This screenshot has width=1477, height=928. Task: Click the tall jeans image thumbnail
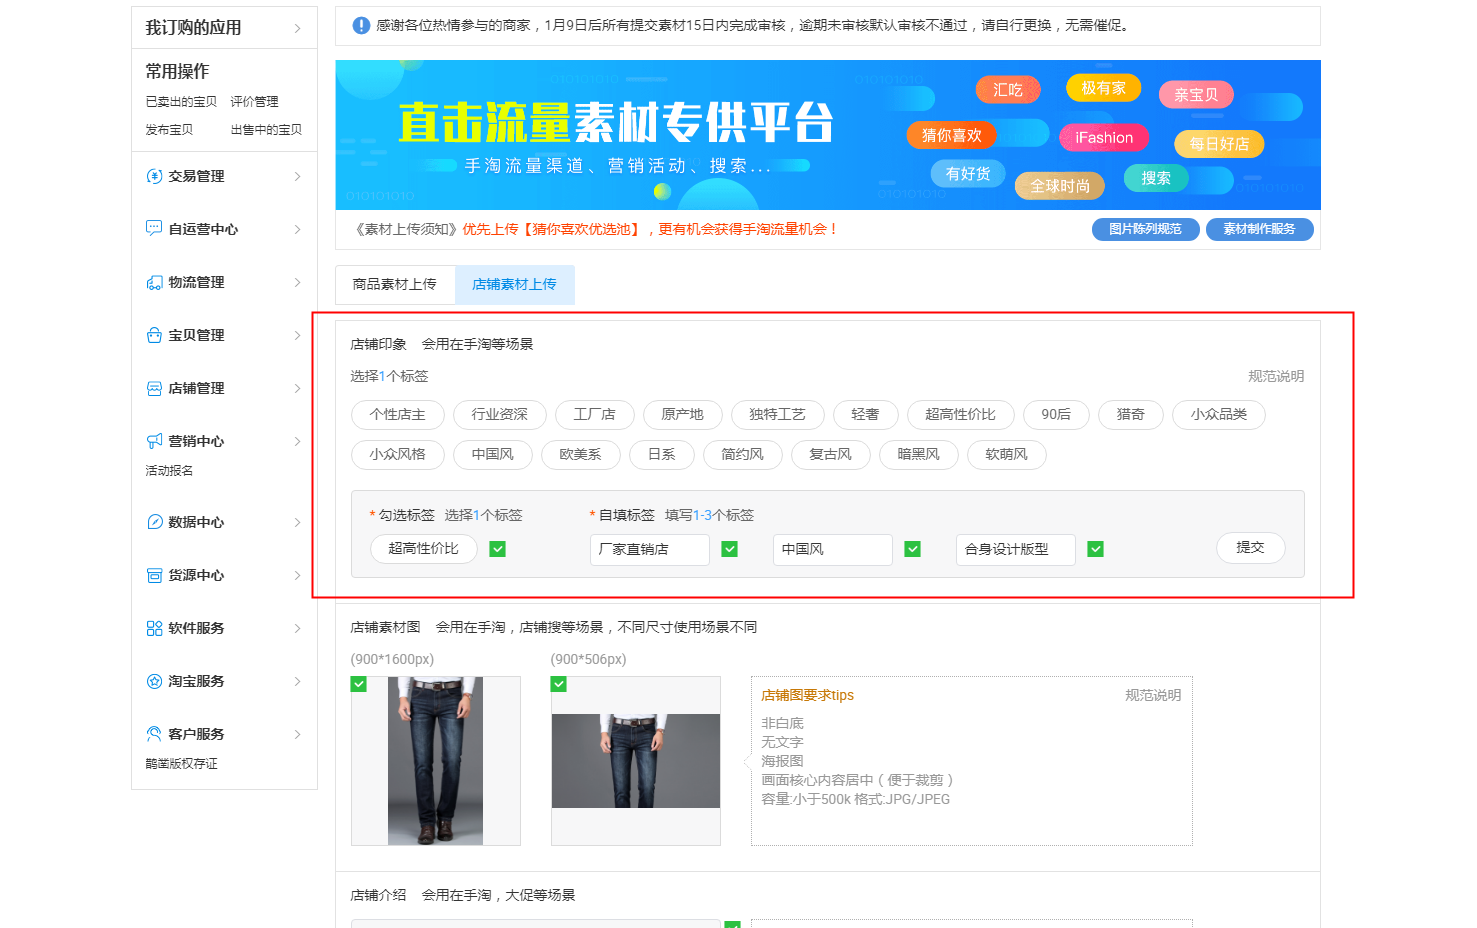pos(436,761)
